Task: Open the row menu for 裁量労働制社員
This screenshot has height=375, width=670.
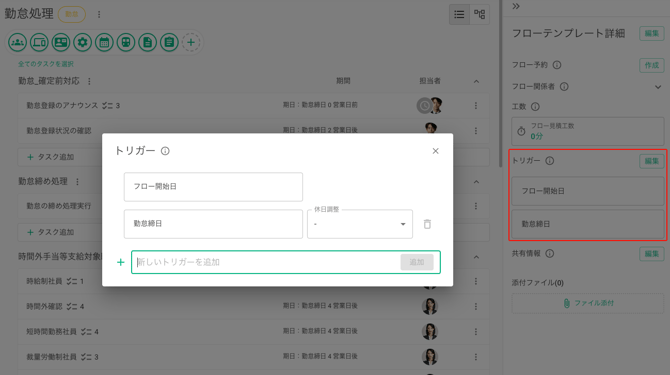Action: [x=476, y=357]
